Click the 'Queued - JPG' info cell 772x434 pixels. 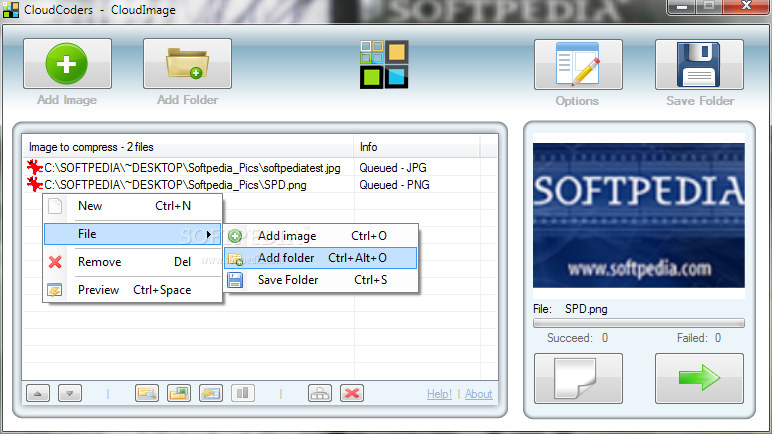393,168
